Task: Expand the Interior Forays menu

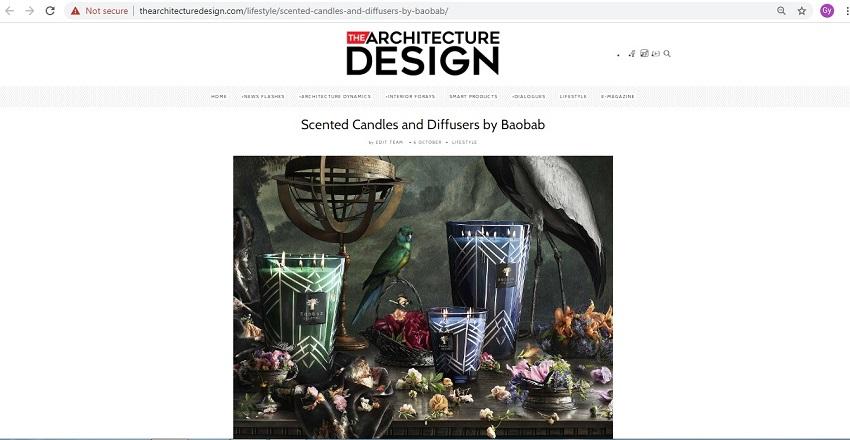Action: click(x=410, y=96)
